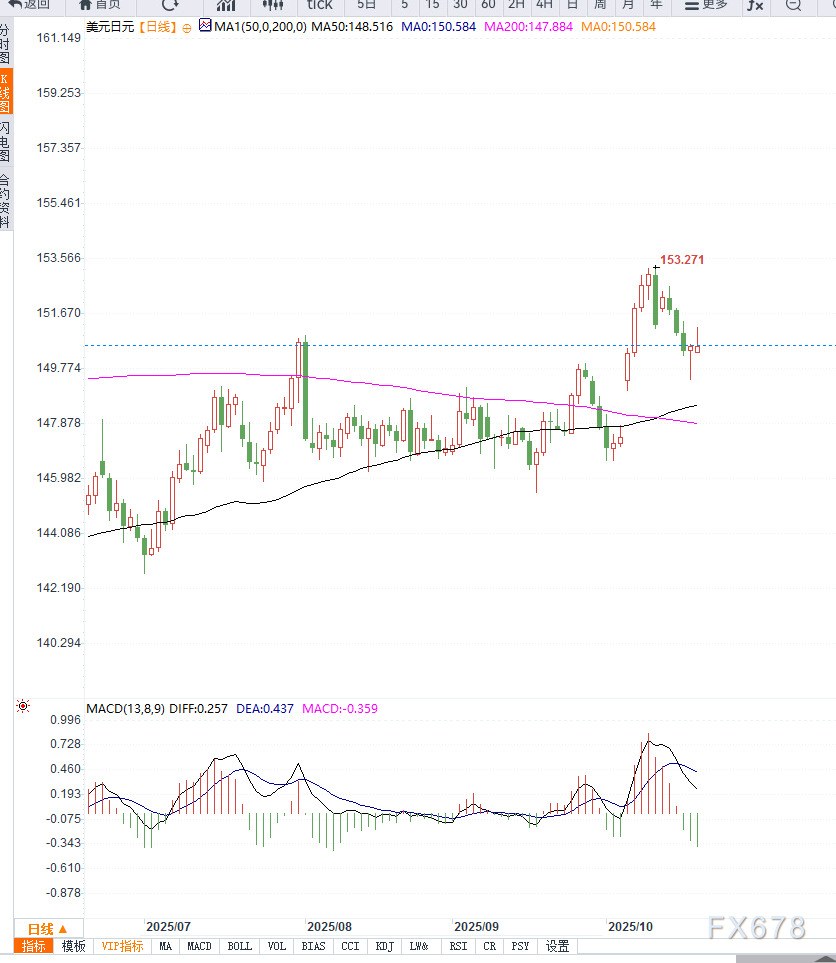Viewport: 836px width, 963px height.
Task: Switch to 分时图 side tab
Action: tap(6, 45)
